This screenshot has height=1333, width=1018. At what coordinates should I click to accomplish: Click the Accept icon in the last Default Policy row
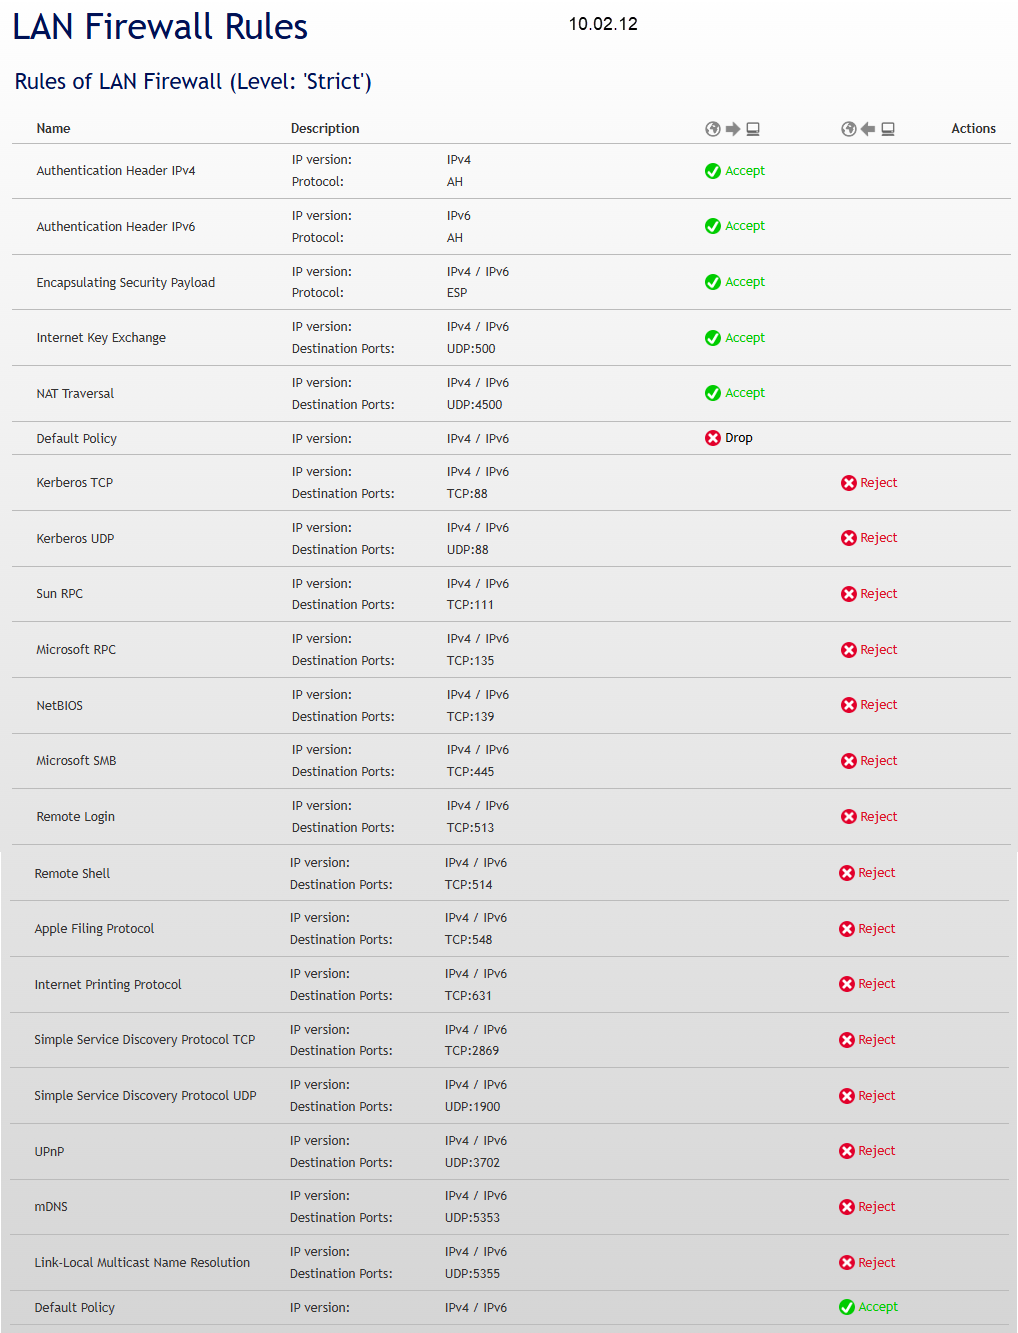tap(847, 1307)
